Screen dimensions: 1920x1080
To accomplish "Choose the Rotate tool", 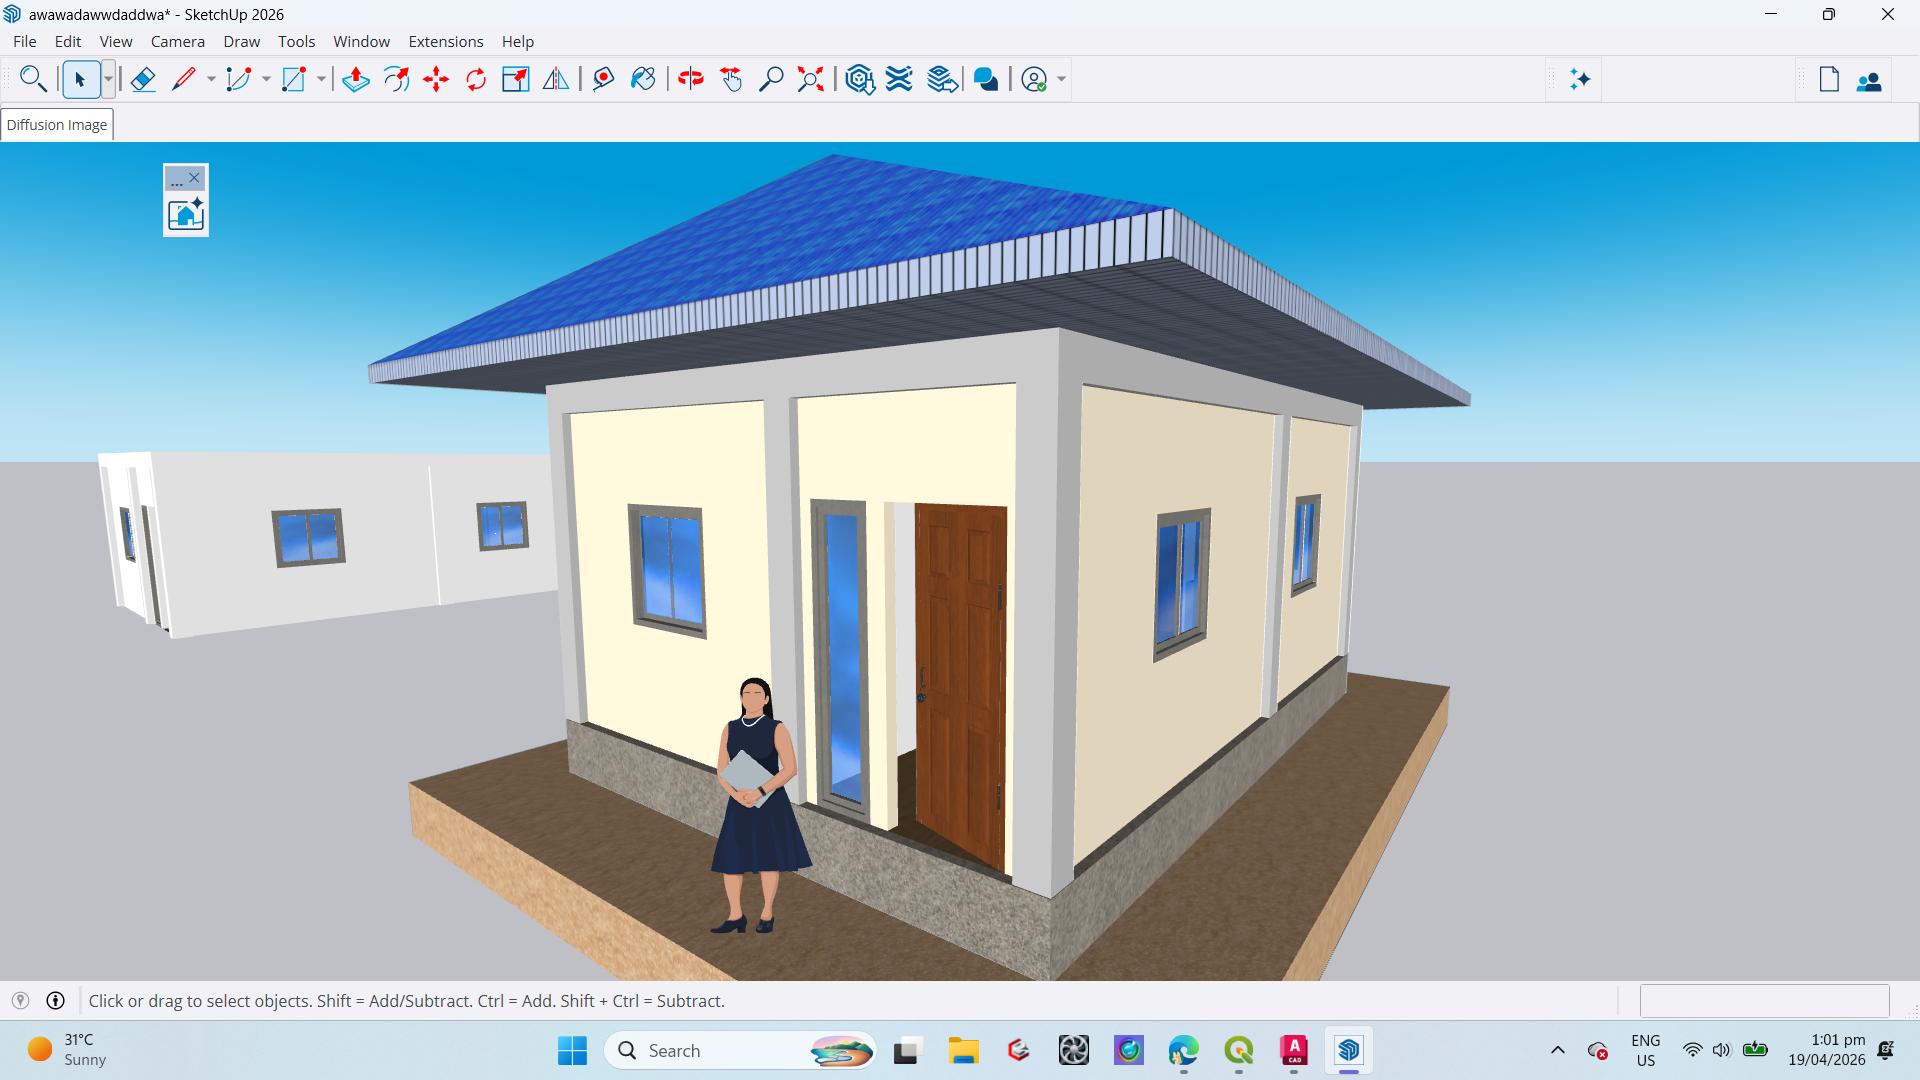I will pyautogui.click(x=476, y=79).
